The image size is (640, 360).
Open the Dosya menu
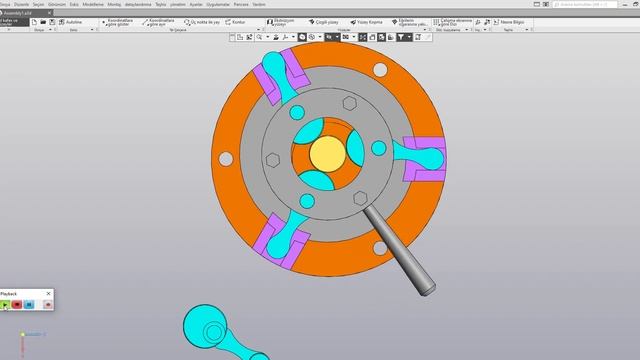click(5, 4)
